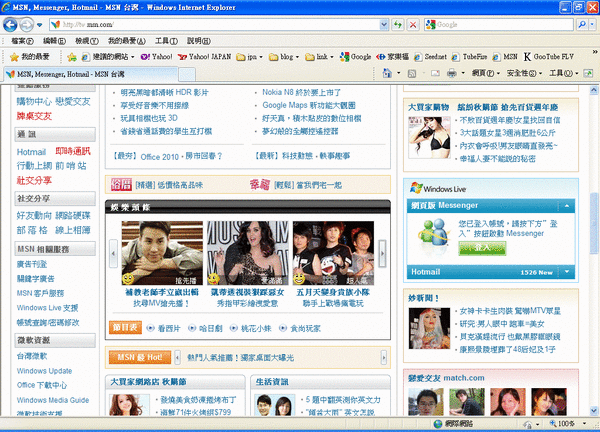Viewport: 600px width, 432px height.
Task: Go forward with the browser Forward arrow
Action: point(26,25)
